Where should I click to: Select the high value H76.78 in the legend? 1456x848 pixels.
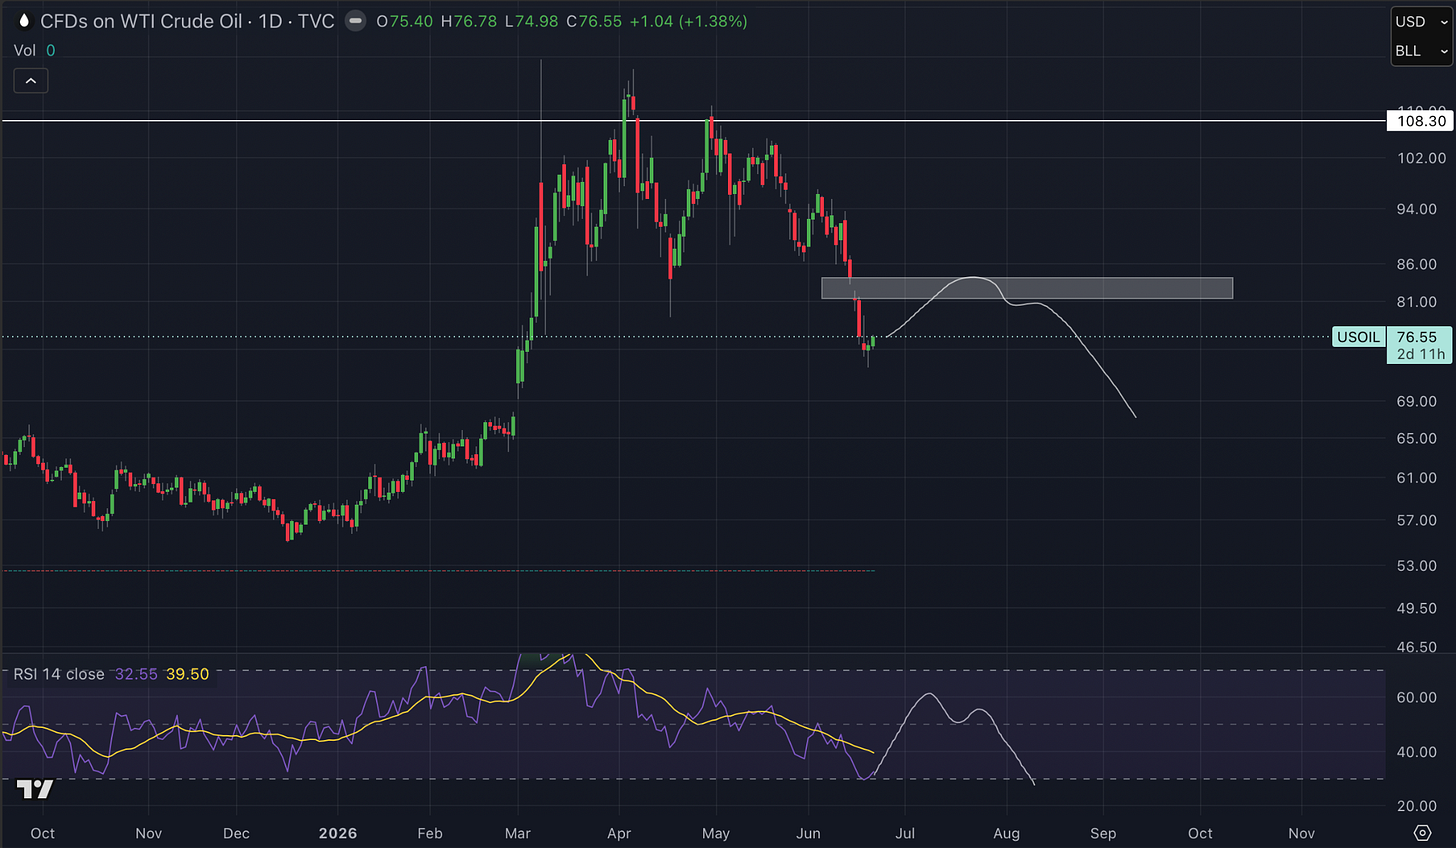click(469, 21)
